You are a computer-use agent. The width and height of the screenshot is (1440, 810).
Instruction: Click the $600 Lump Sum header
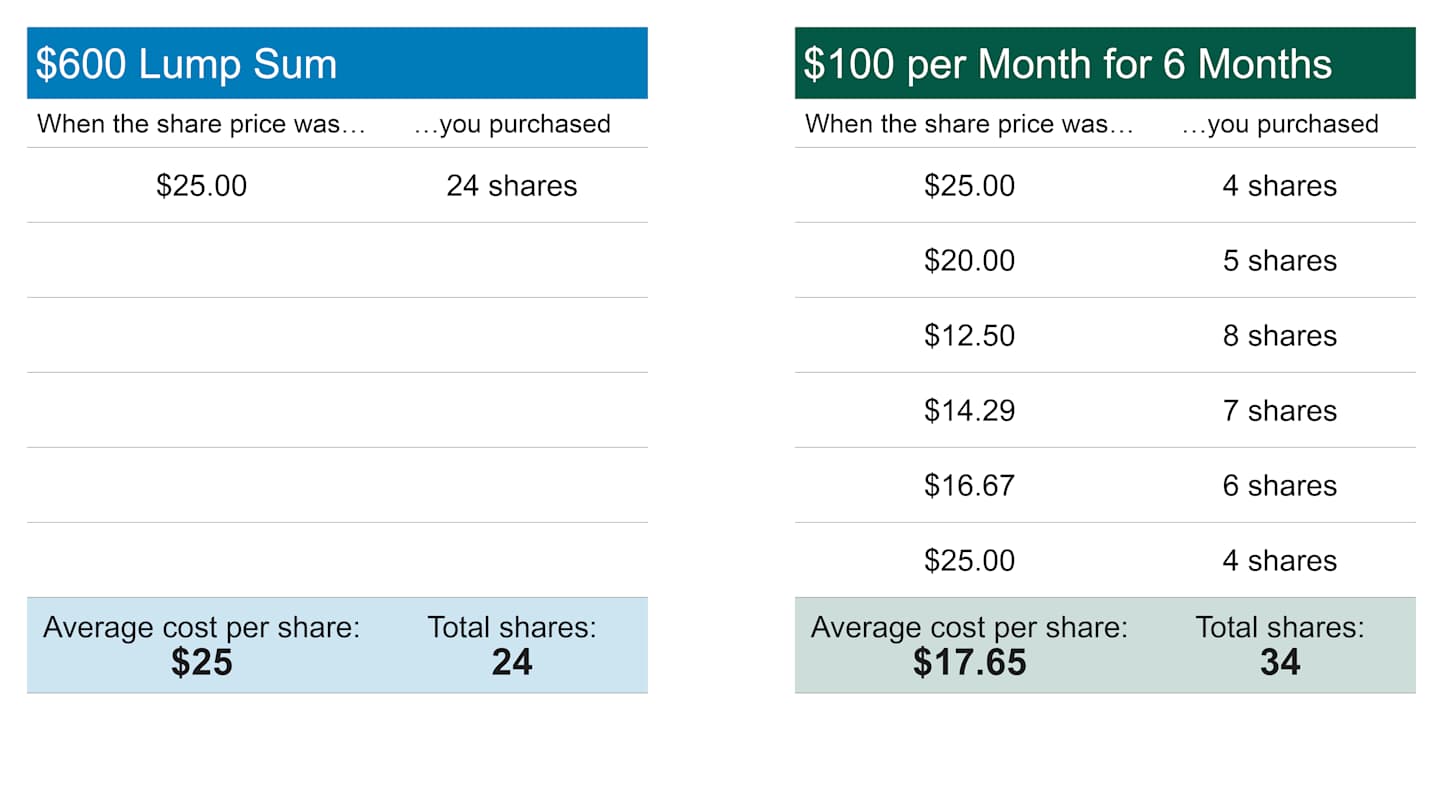[x=187, y=64]
